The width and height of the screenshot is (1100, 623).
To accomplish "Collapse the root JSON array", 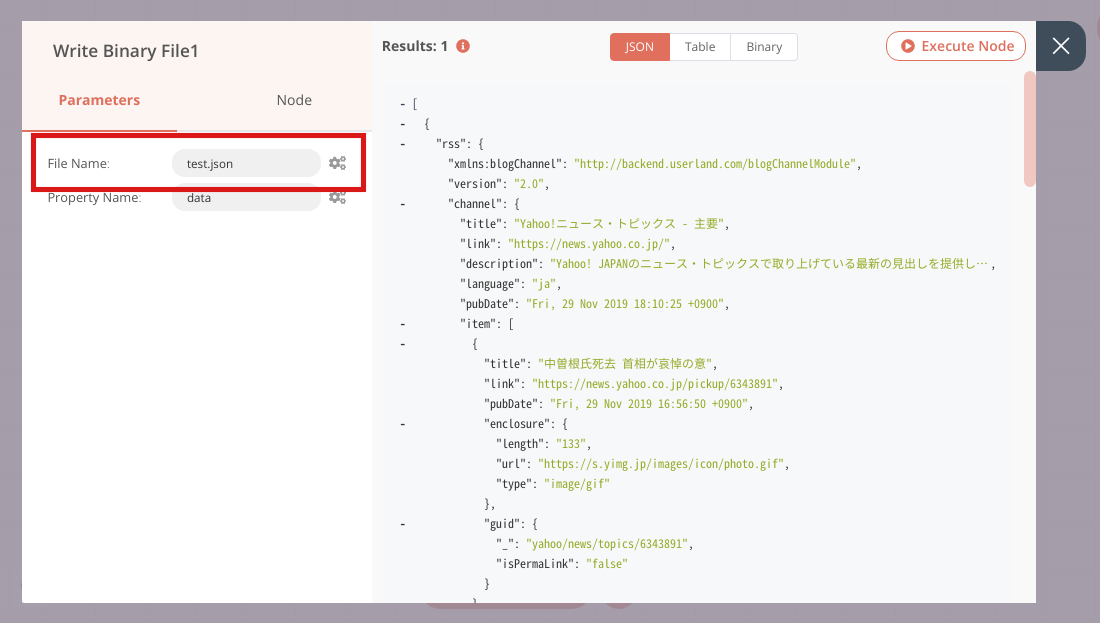I will (x=402, y=103).
